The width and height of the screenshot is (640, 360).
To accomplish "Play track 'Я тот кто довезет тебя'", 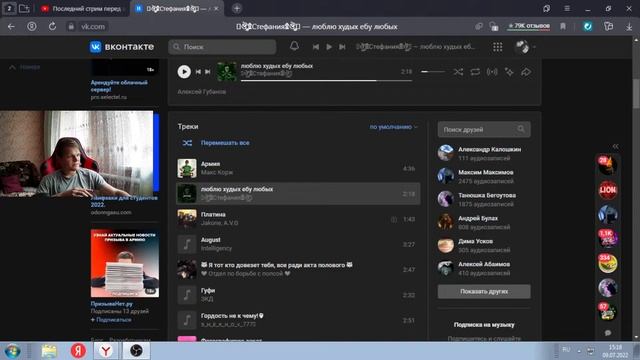I will pos(298,269).
